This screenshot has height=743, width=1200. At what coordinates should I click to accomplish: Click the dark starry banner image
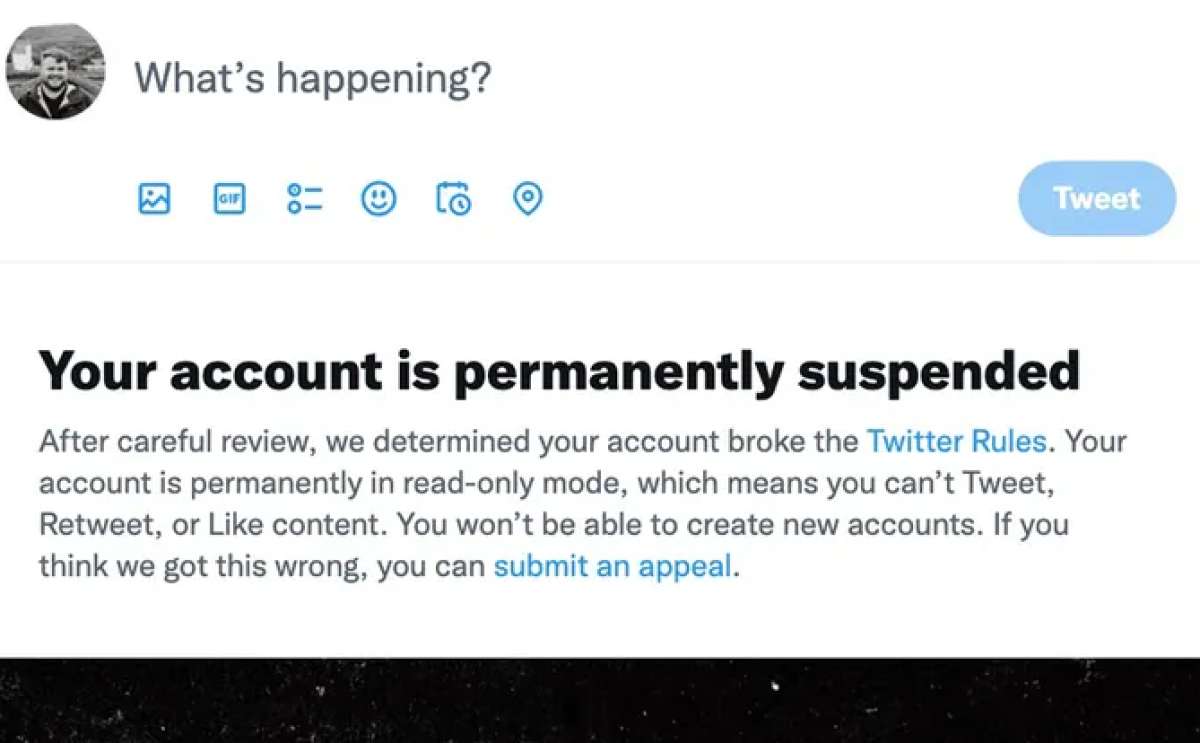coord(600,700)
